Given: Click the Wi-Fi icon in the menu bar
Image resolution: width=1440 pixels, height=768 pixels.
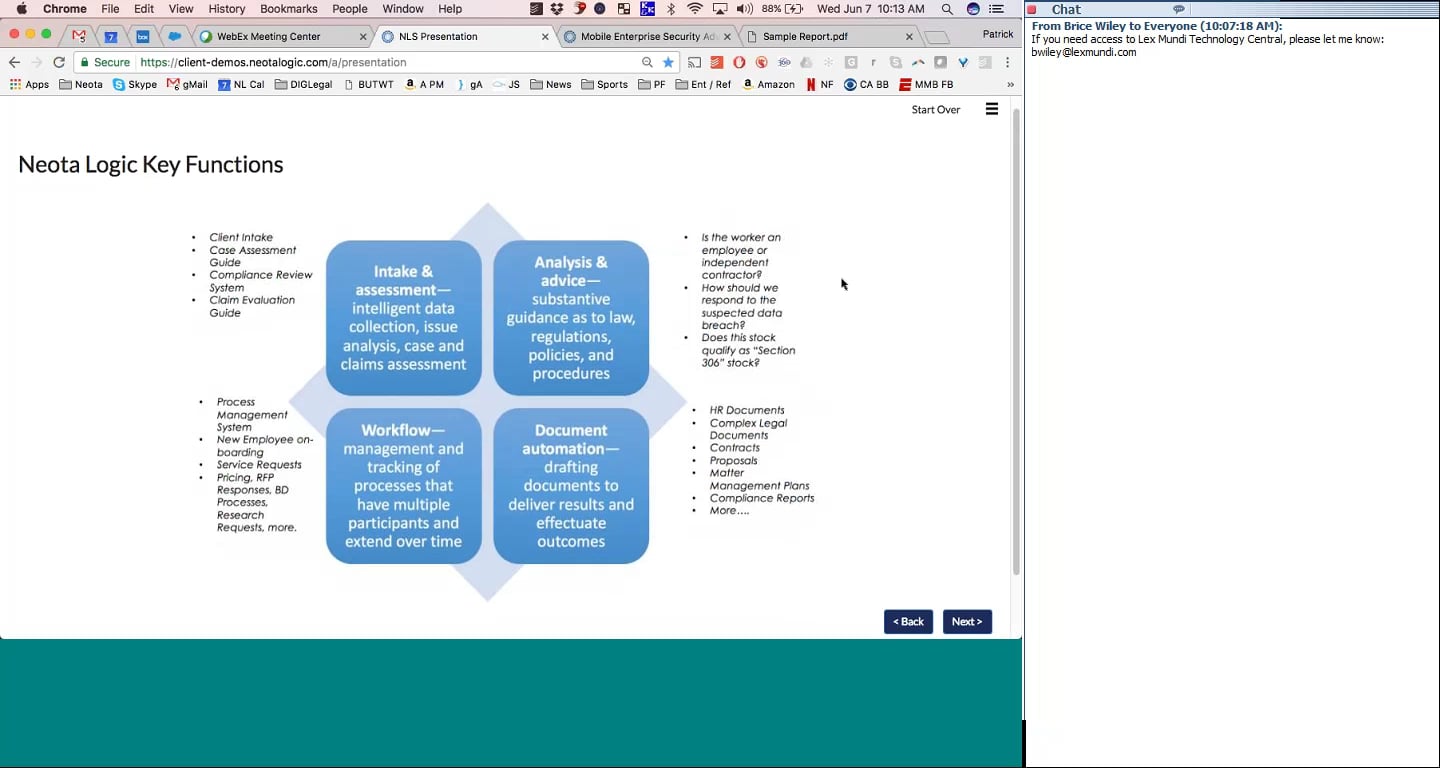Looking at the screenshot, I should click(x=695, y=9).
